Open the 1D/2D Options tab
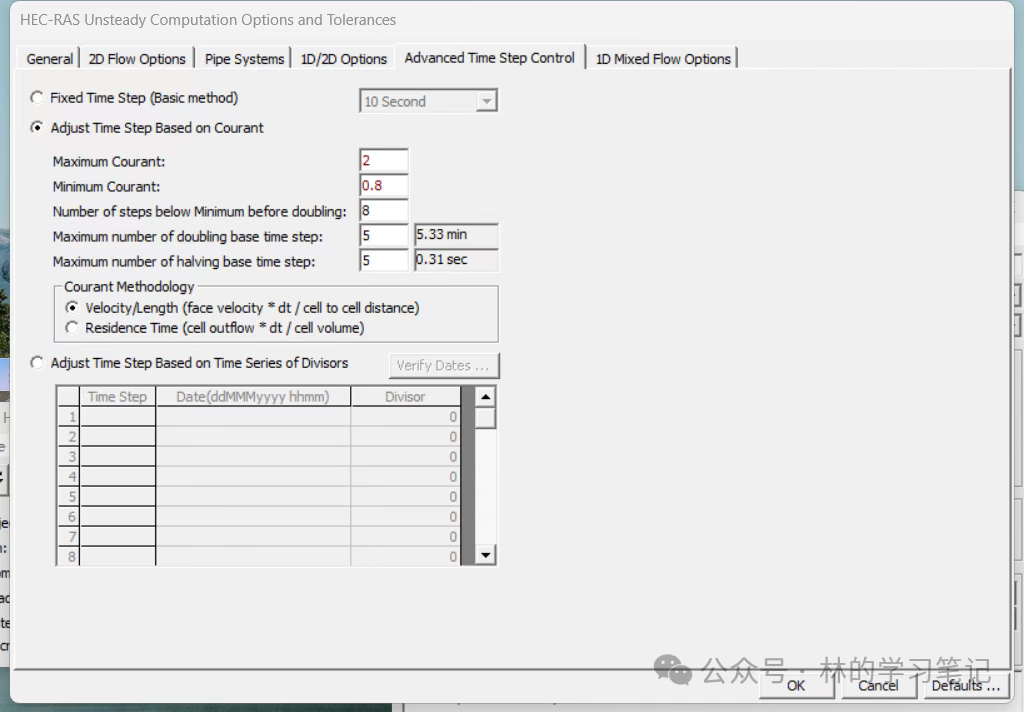 pos(343,59)
